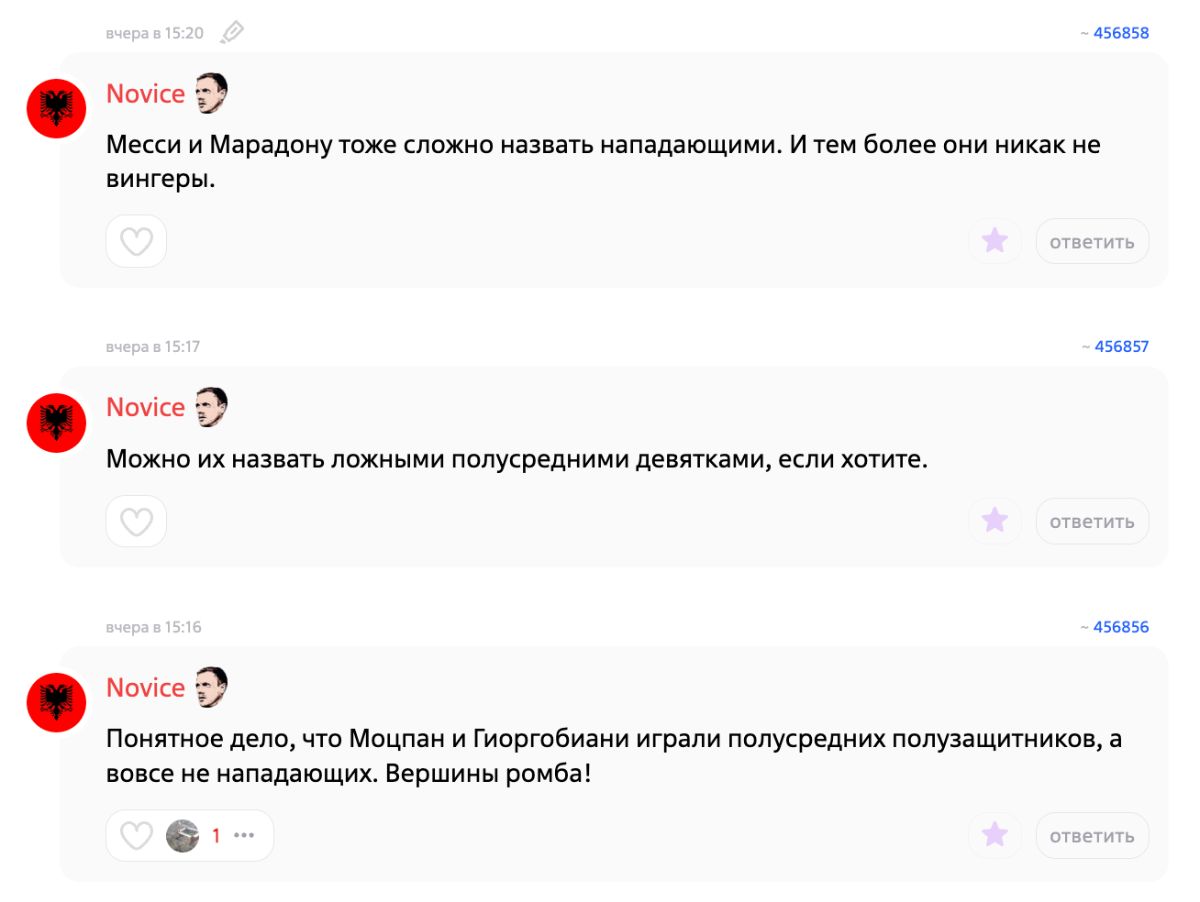This screenshot has width=1200, height=902.
Task: Like the comment about false nines
Action: tap(136, 521)
